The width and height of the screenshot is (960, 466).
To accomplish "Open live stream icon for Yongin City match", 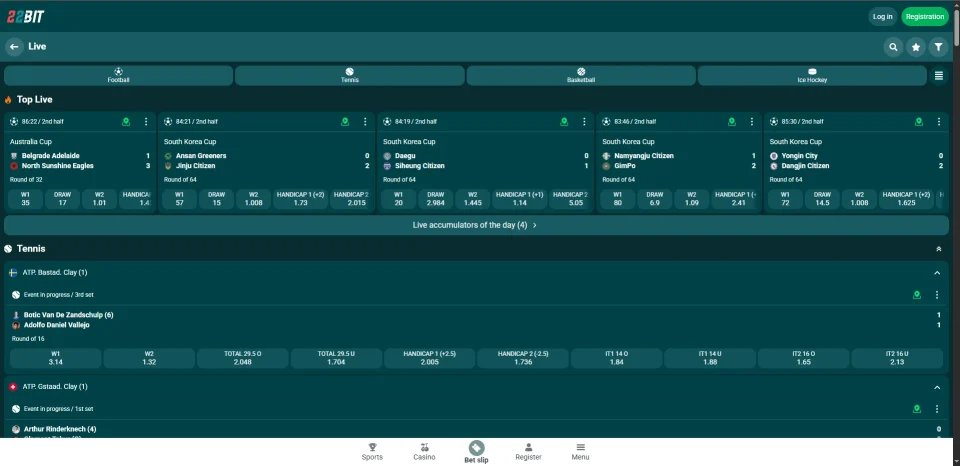I will point(919,122).
